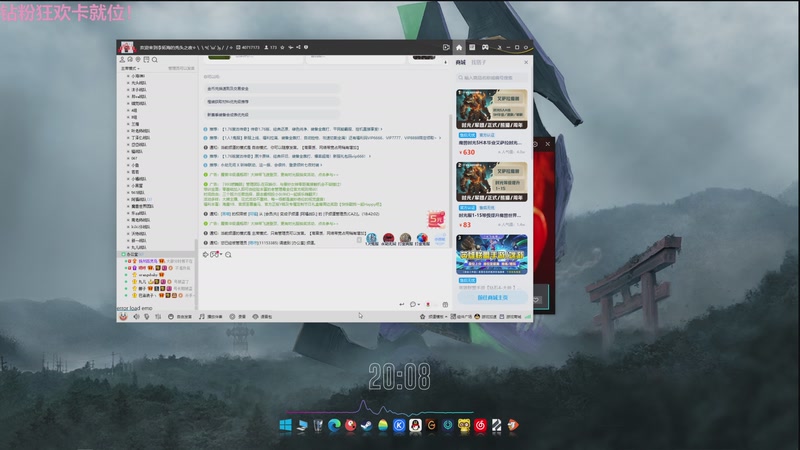Open QQ penguin from the taskbar
This screenshot has width=800, height=450.
tap(415, 426)
